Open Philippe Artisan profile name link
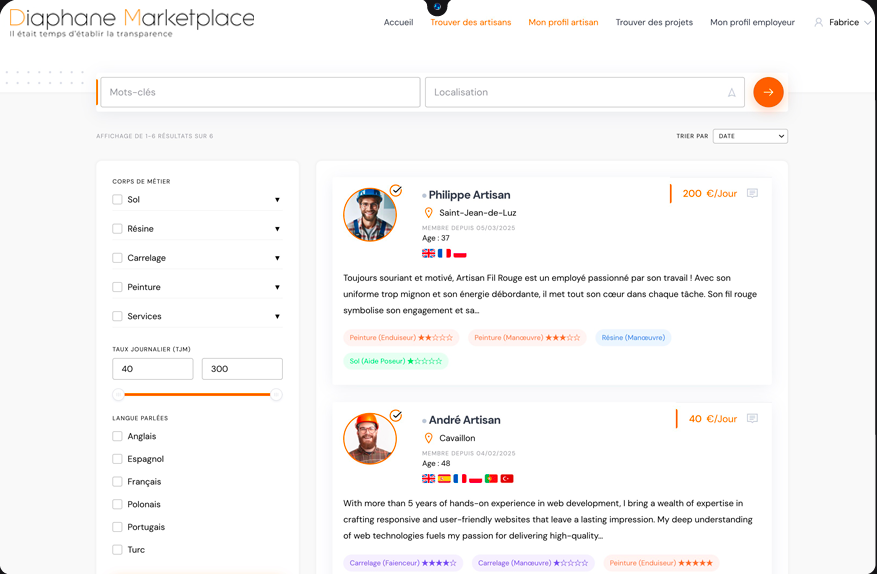Screen dimensions: 877x574 click(x=469, y=195)
